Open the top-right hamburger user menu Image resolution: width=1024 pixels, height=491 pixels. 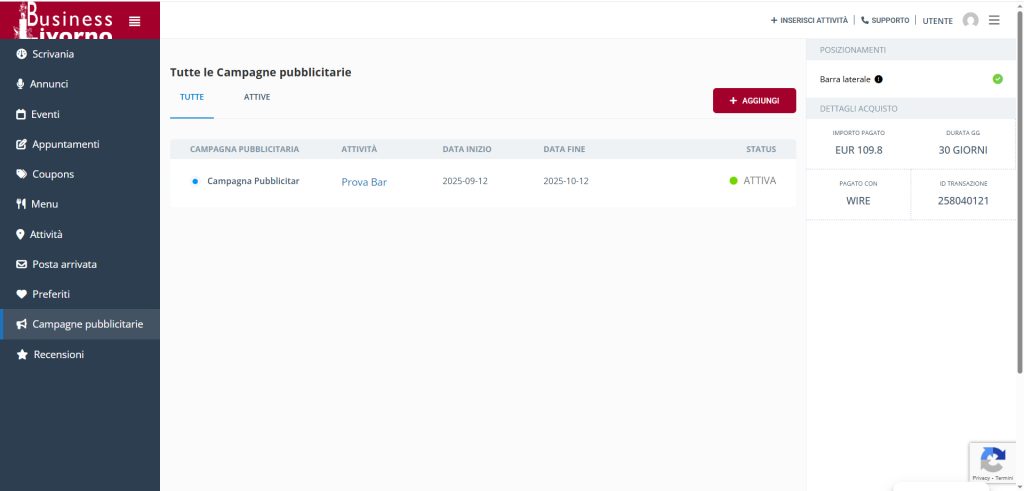coord(994,20)
